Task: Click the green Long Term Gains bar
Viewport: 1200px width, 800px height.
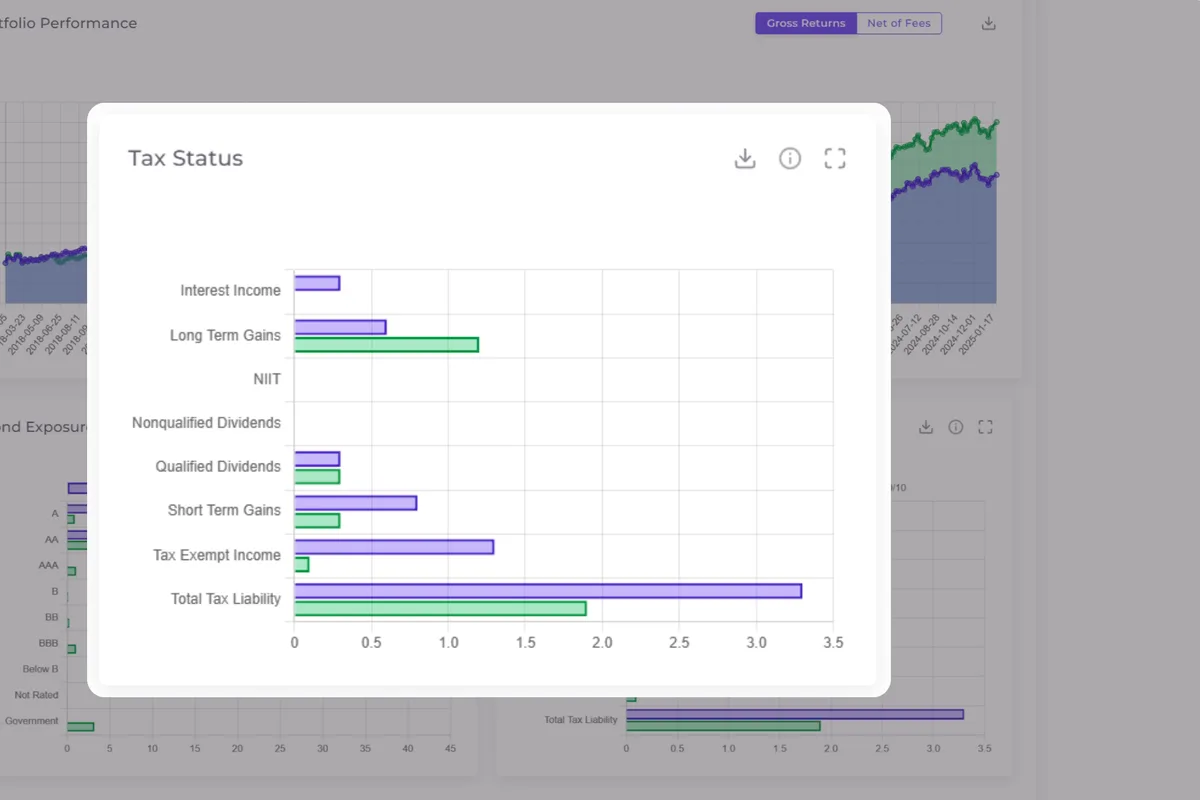Action: 386,345
